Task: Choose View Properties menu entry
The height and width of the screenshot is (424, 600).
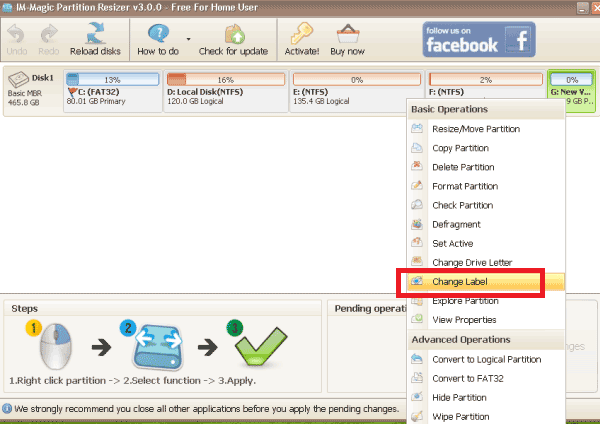Action: pyautogui.click(x=486, y=320)
